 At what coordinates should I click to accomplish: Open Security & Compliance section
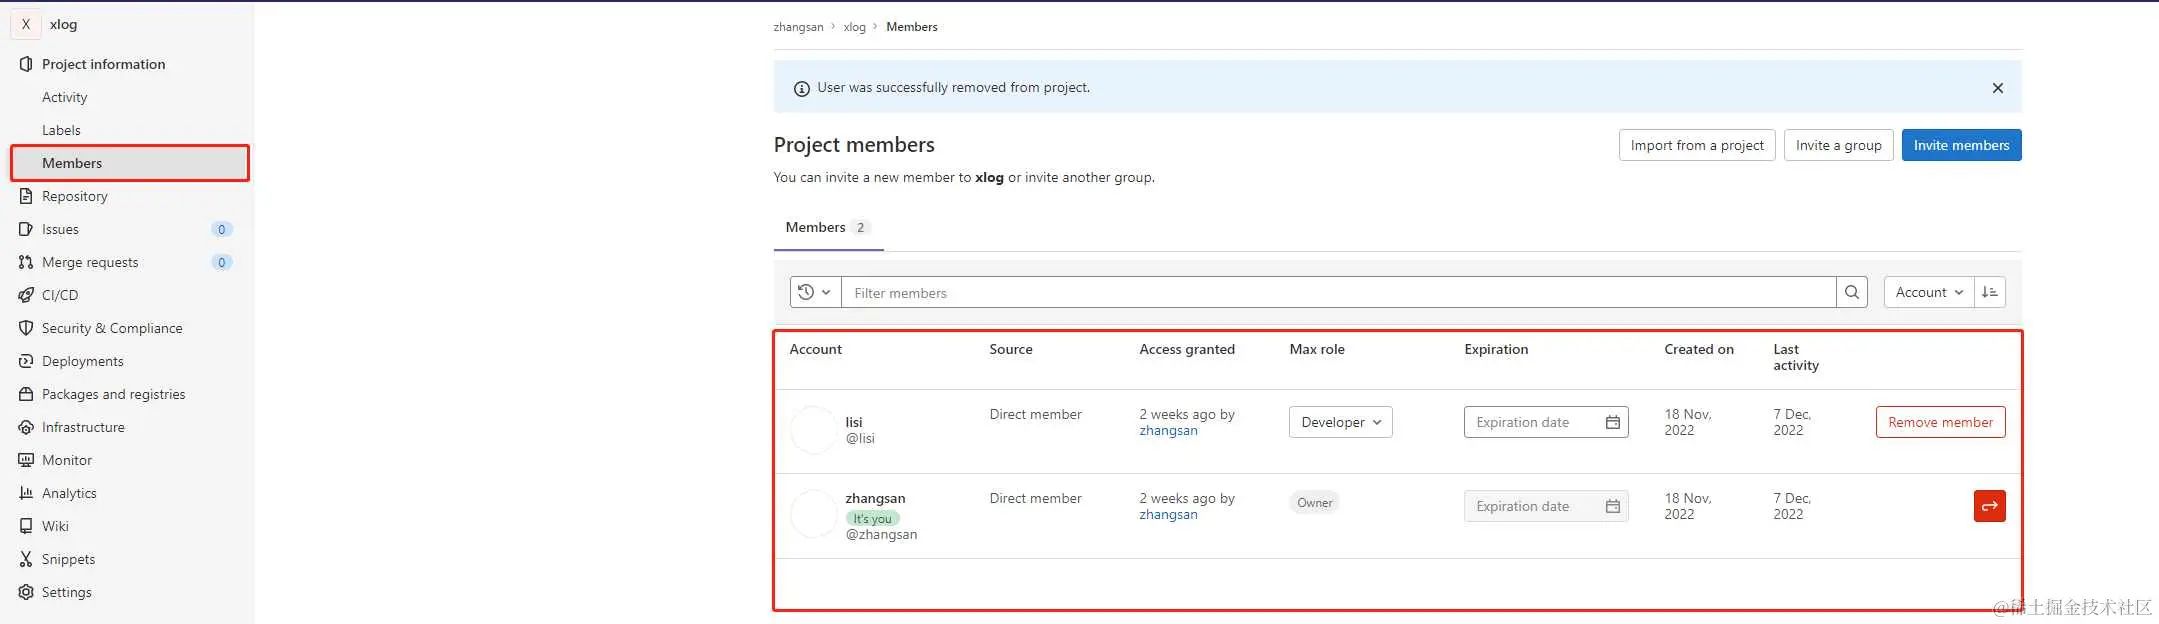112,328
